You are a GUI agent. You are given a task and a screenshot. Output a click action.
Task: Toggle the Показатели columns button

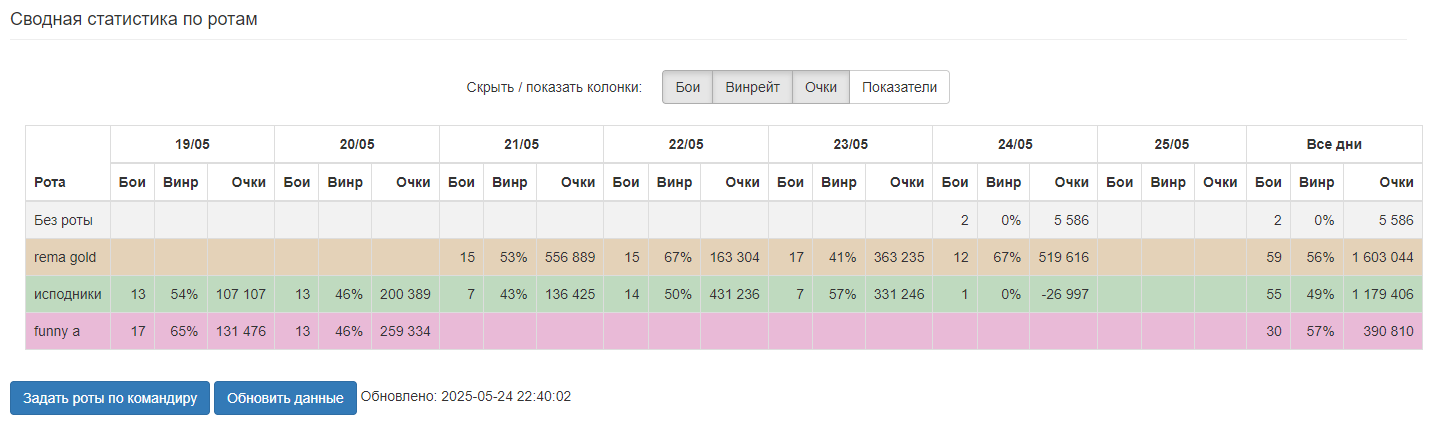(899, 87)
